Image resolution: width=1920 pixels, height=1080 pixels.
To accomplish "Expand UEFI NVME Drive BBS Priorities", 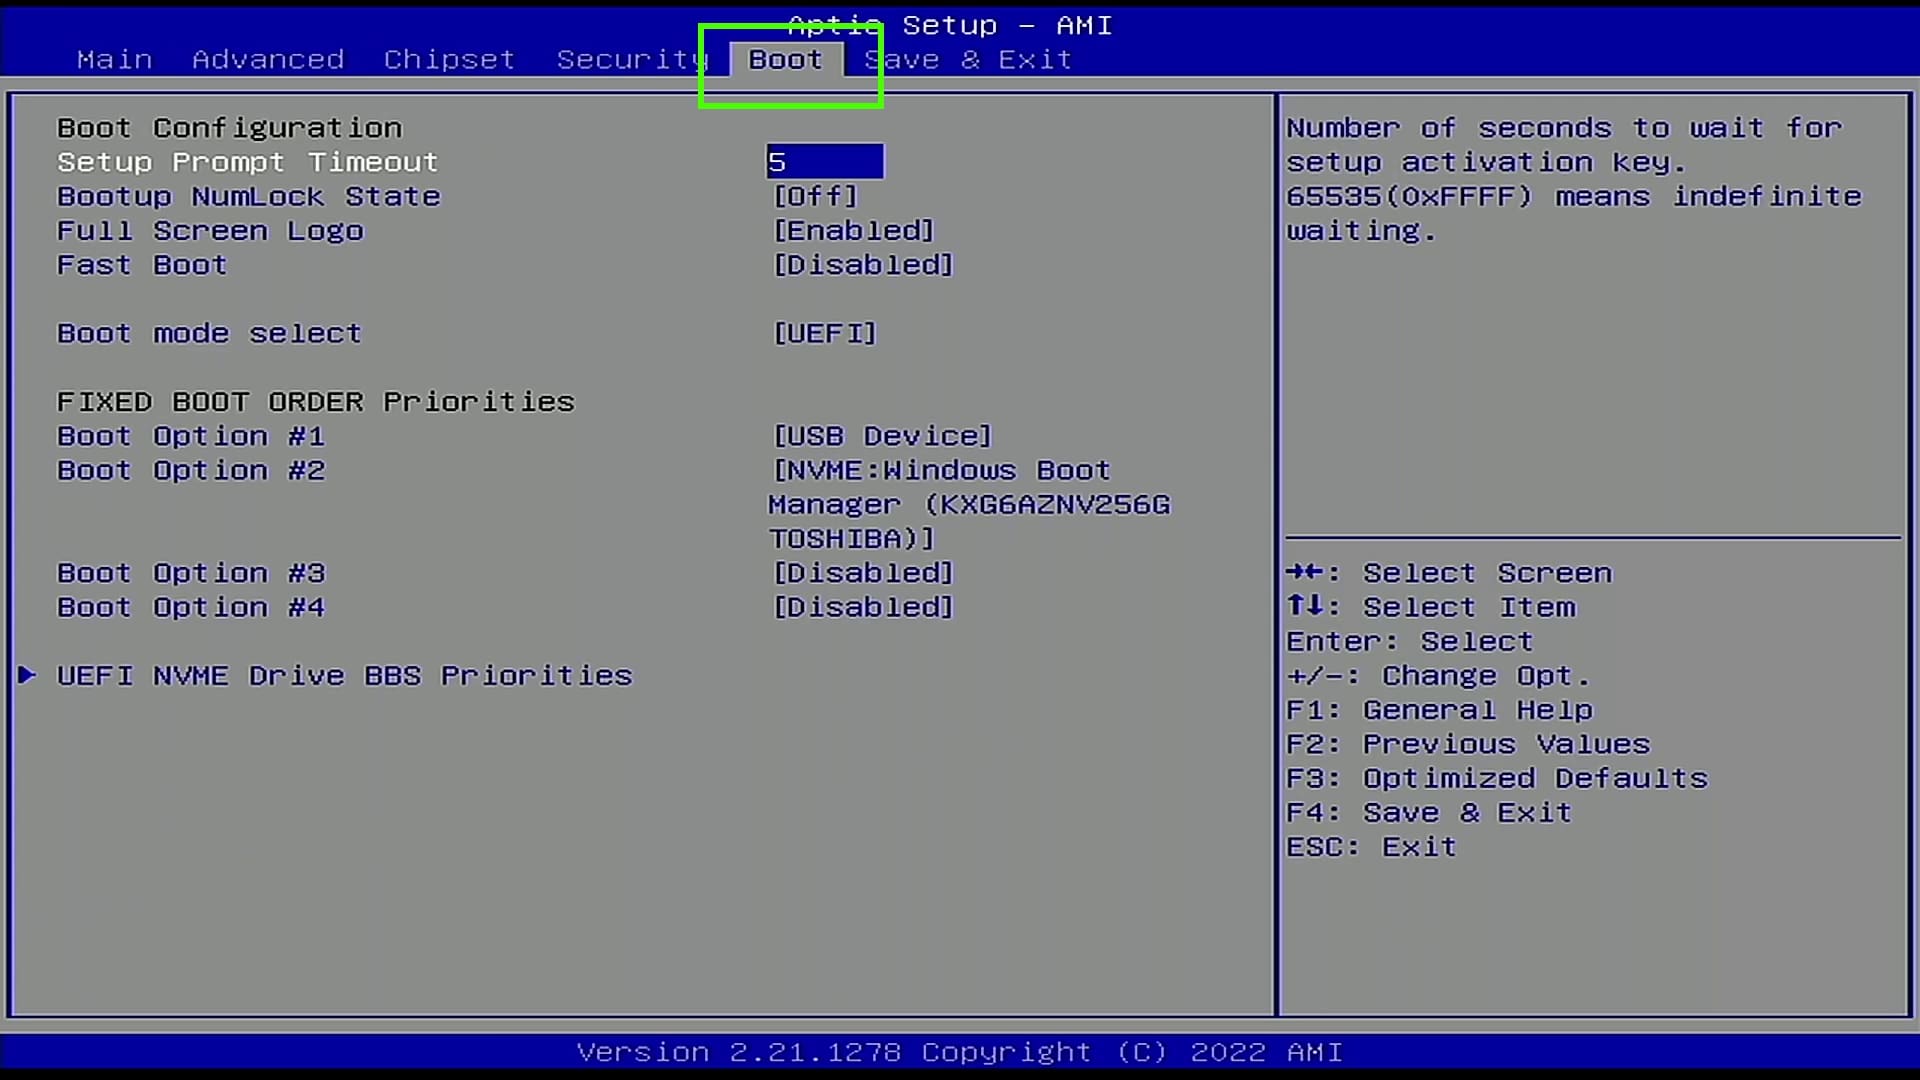I will [x=344, y=674].
